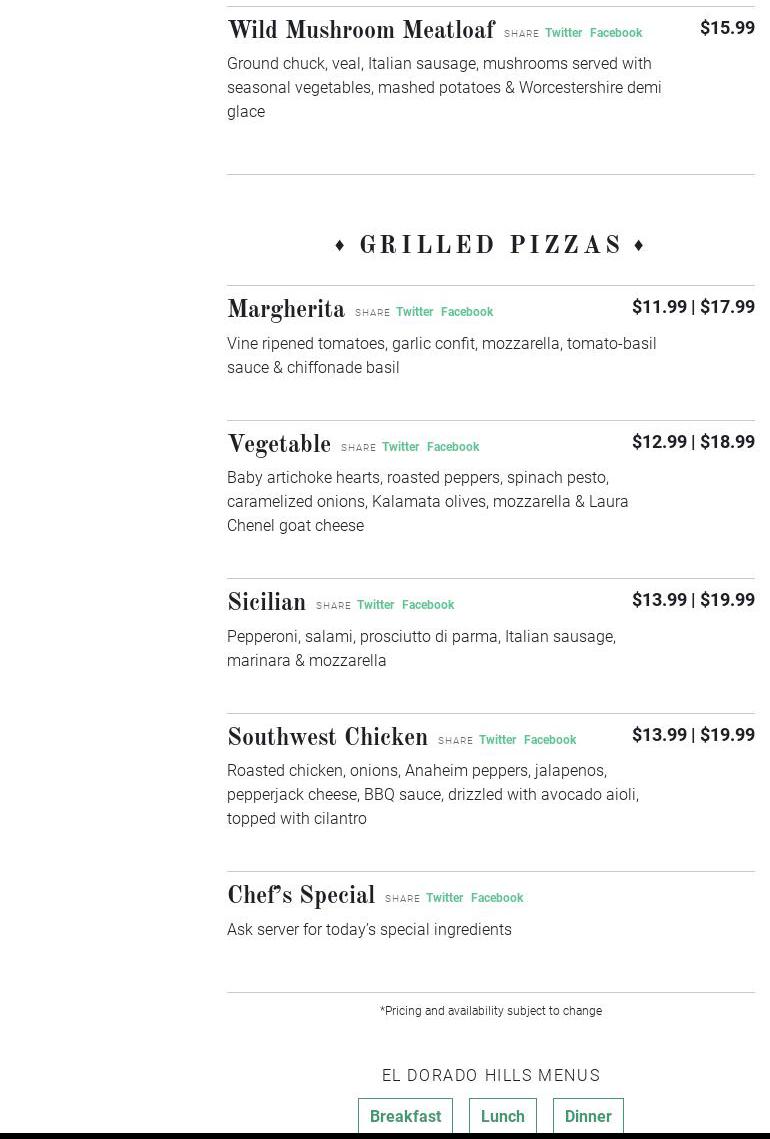Share Vegetable pizza on Facebook
Screen dimensions: 770x1139
[452, 447]
